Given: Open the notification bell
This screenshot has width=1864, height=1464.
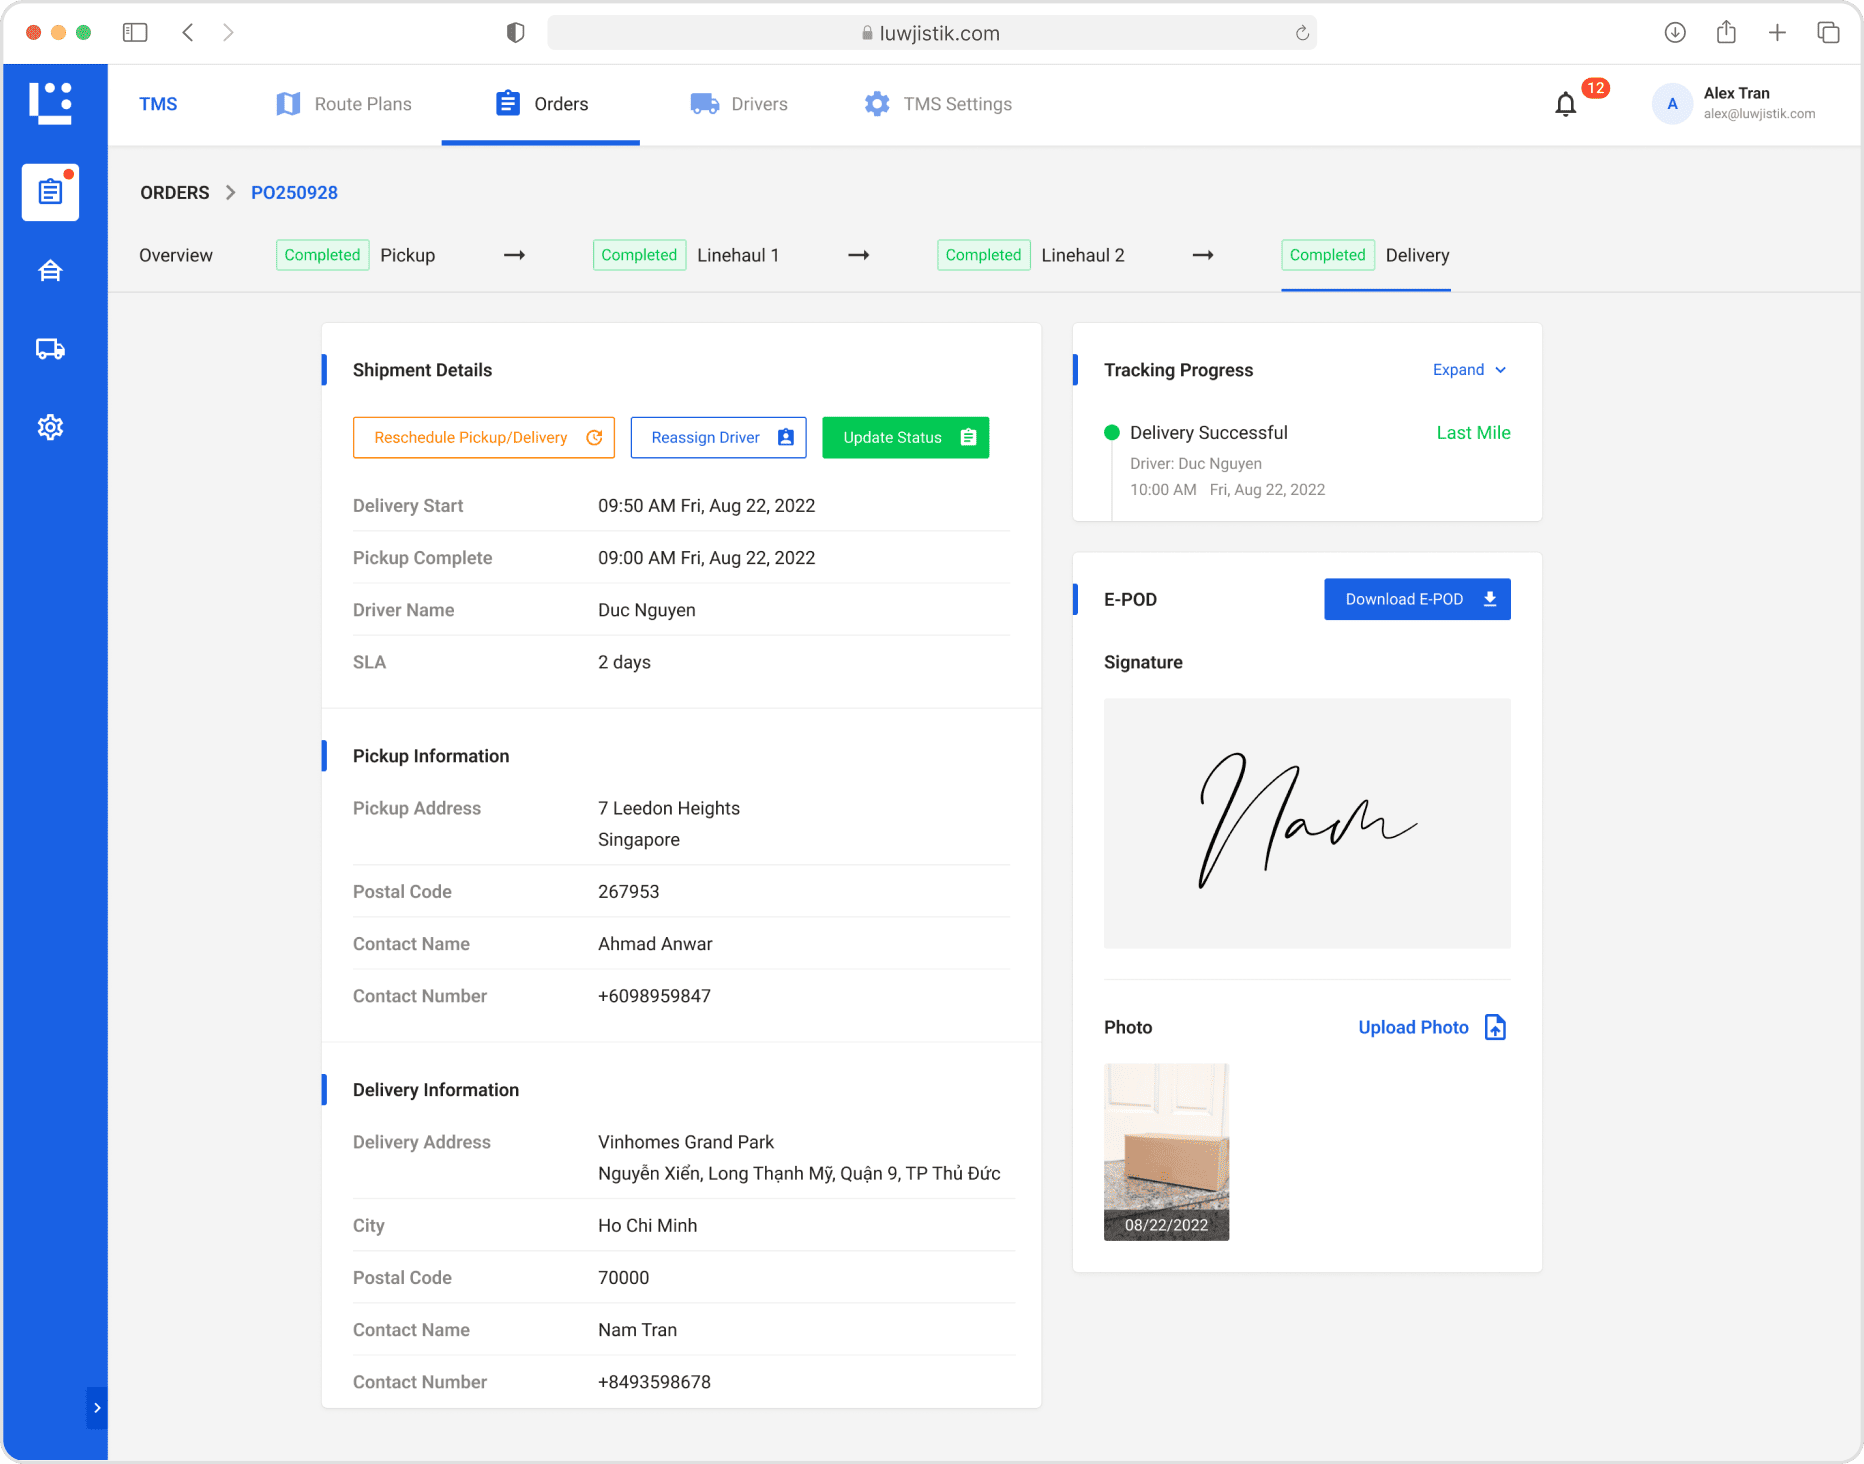Looking at the screenshot, I should (x=1565, y=104).
